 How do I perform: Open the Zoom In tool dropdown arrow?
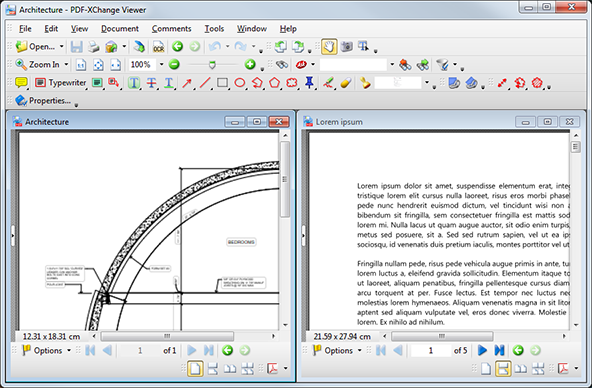click(x=66, y=65)
